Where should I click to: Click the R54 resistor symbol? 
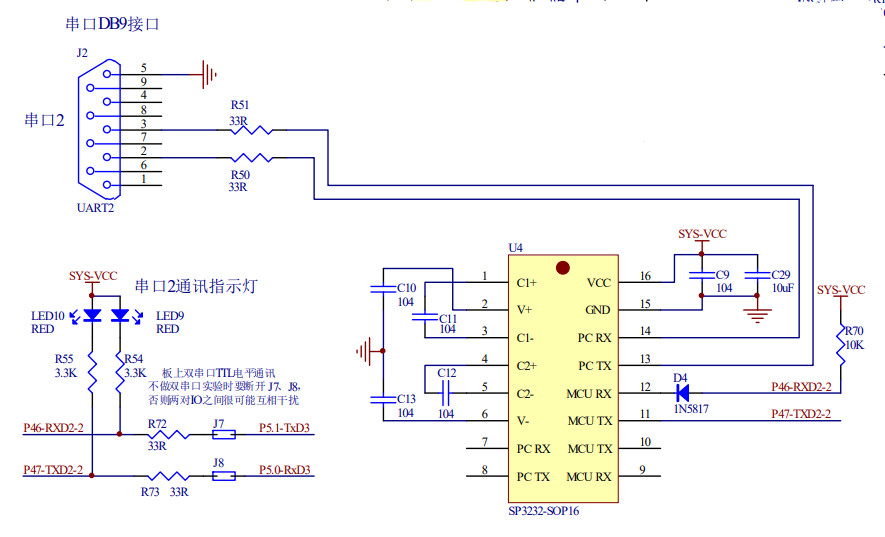click(120, 372)
